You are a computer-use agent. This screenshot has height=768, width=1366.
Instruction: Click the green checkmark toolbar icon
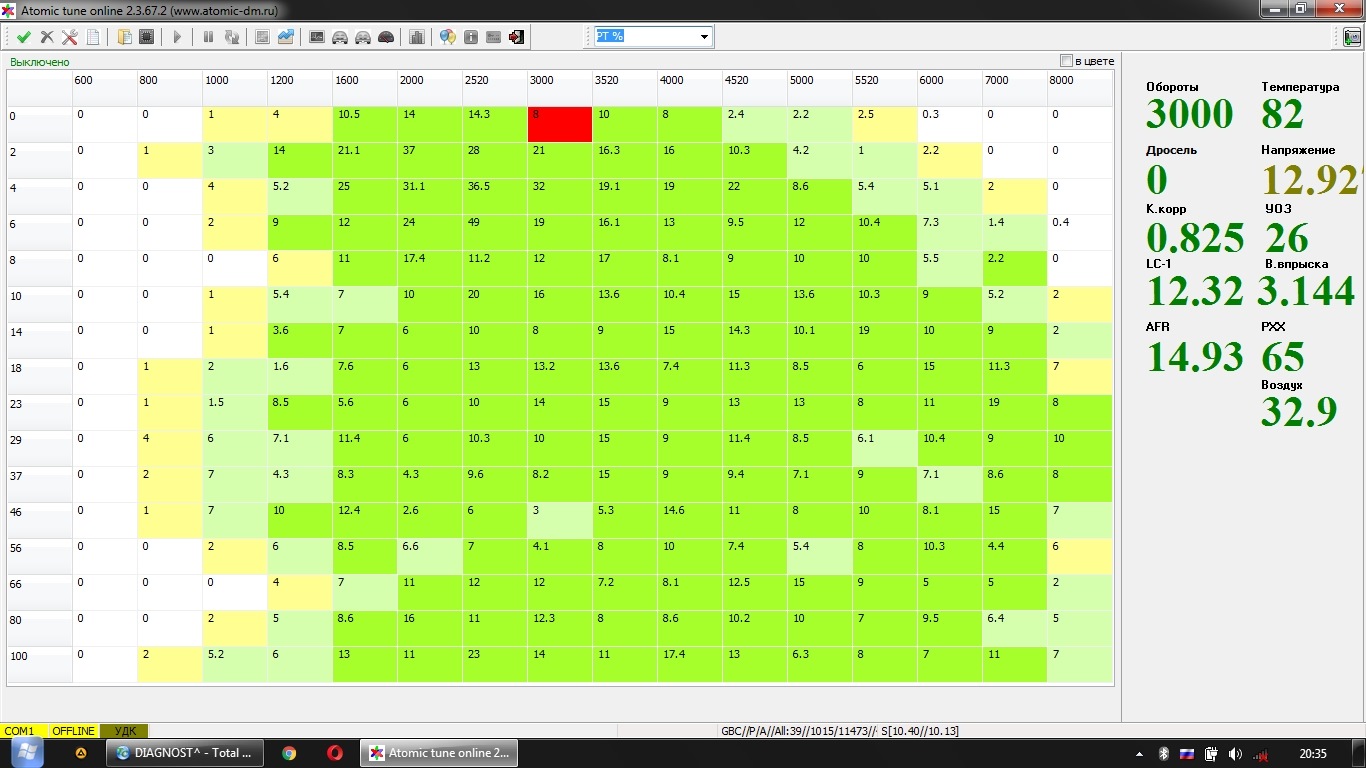tap(24, 37)
